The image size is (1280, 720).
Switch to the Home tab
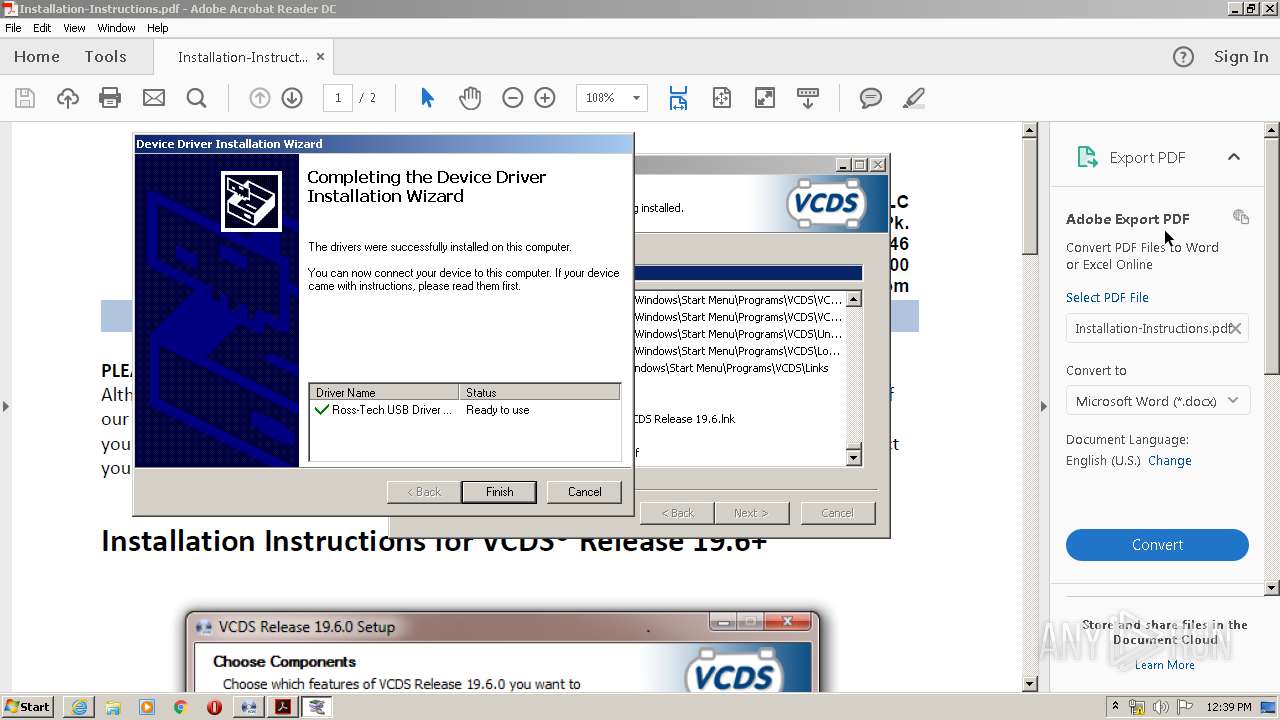(37, 57)
